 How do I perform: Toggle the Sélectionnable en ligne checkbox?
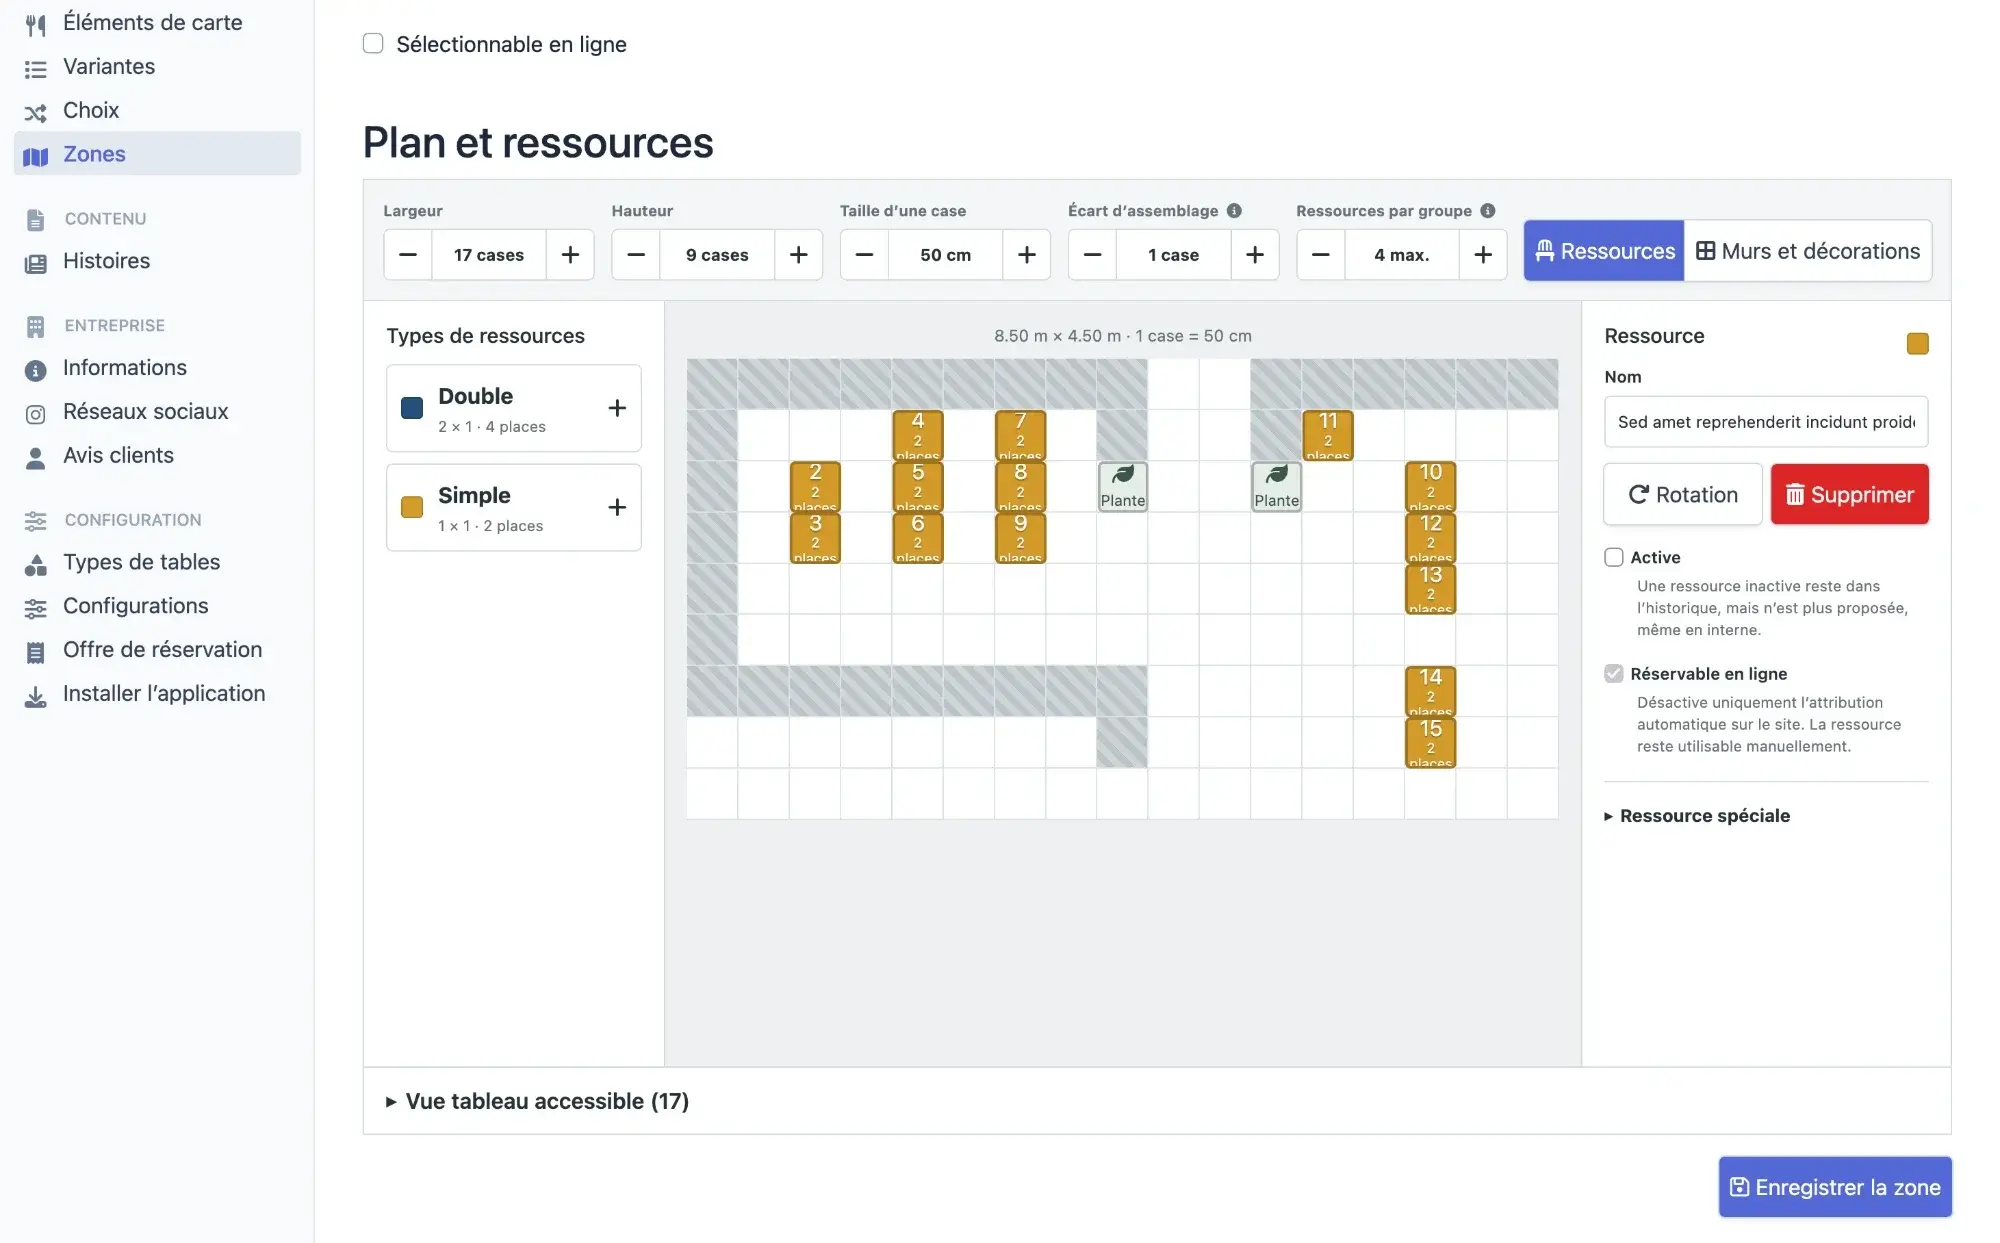[373, 43]
